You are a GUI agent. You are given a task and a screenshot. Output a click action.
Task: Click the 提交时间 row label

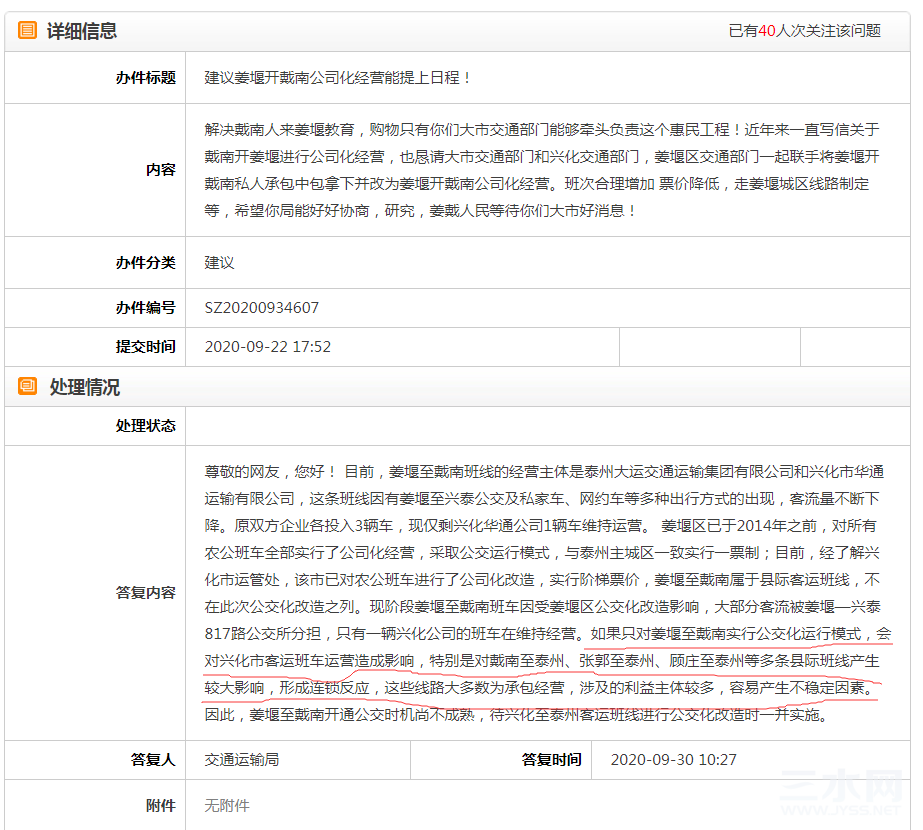[145, 347]
